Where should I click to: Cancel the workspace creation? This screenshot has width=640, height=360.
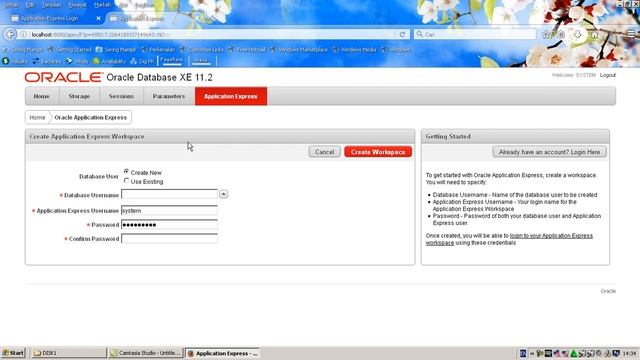[x=324, y=152]
